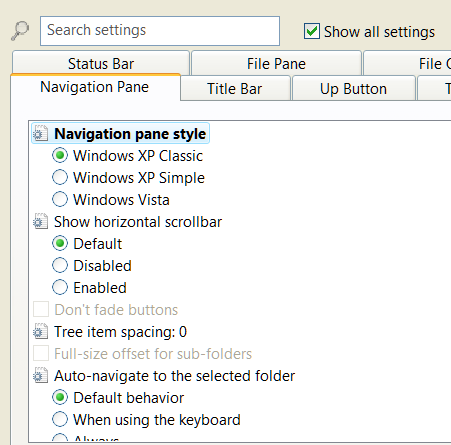This screenshot has height=445, width=451.
Task: Open the Up Button tab
Action: click(x=354, y=88)
